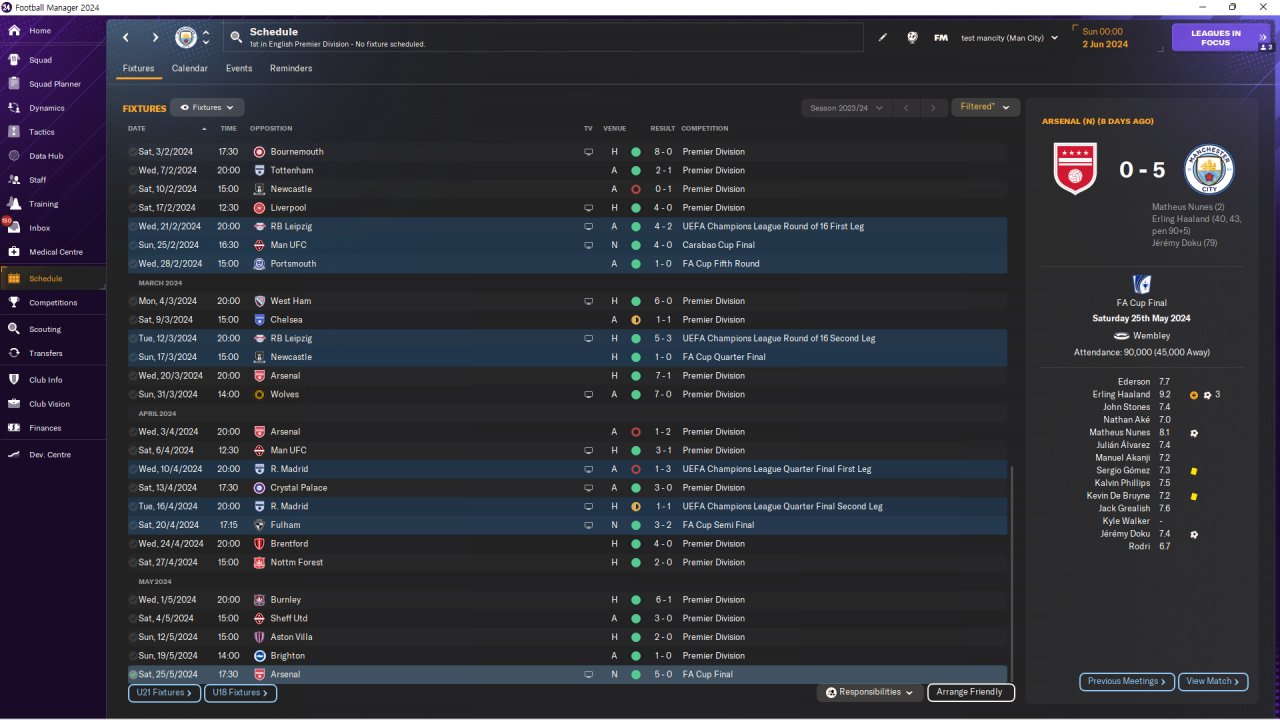1280x720 pixels.
Task: Click the pencil edit icon in top bar
Action: (x=883, y=38)
